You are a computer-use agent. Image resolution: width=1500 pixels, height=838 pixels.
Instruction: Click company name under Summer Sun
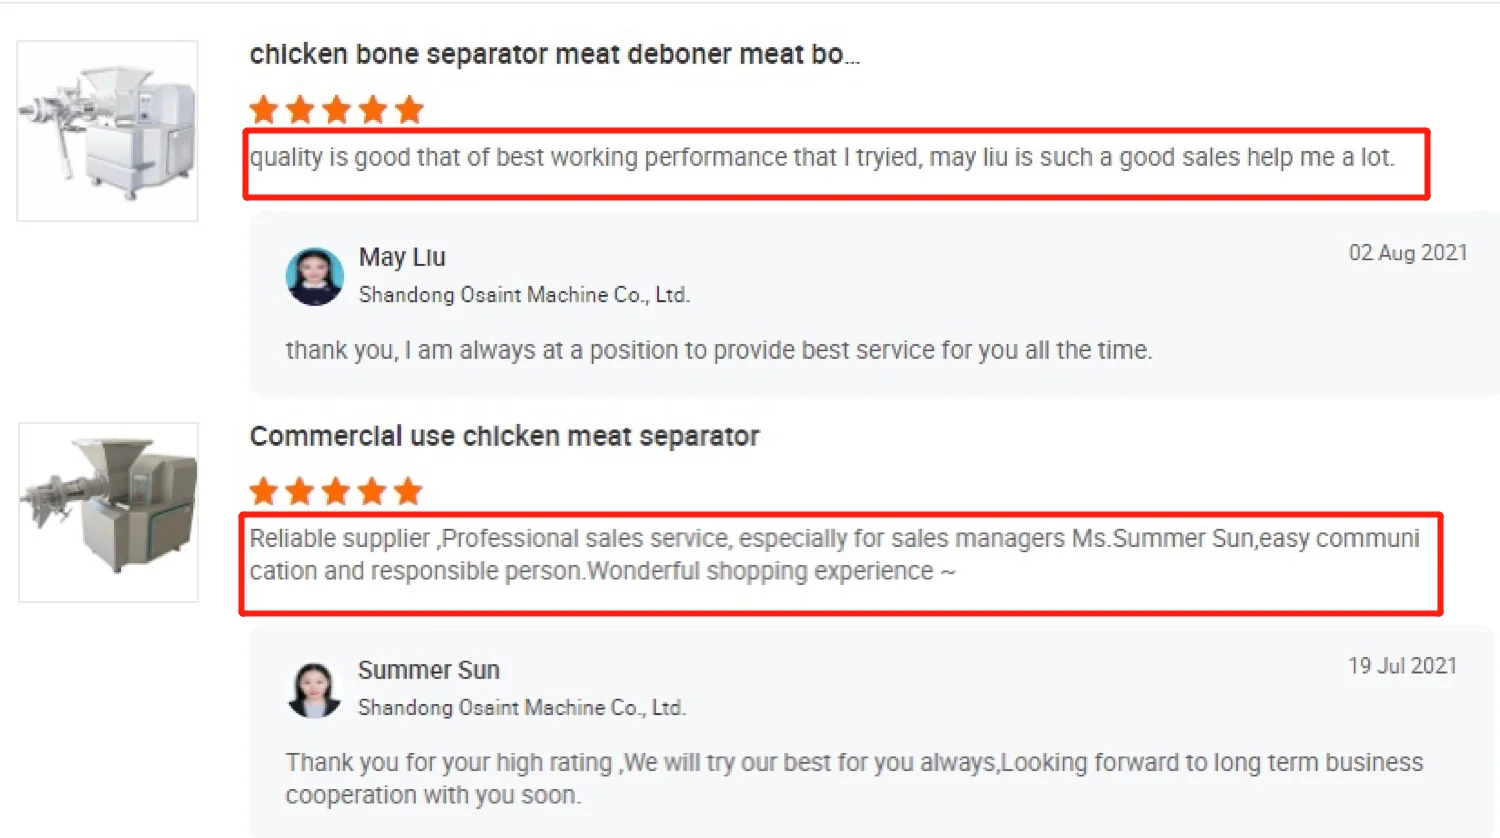[522, 708]
